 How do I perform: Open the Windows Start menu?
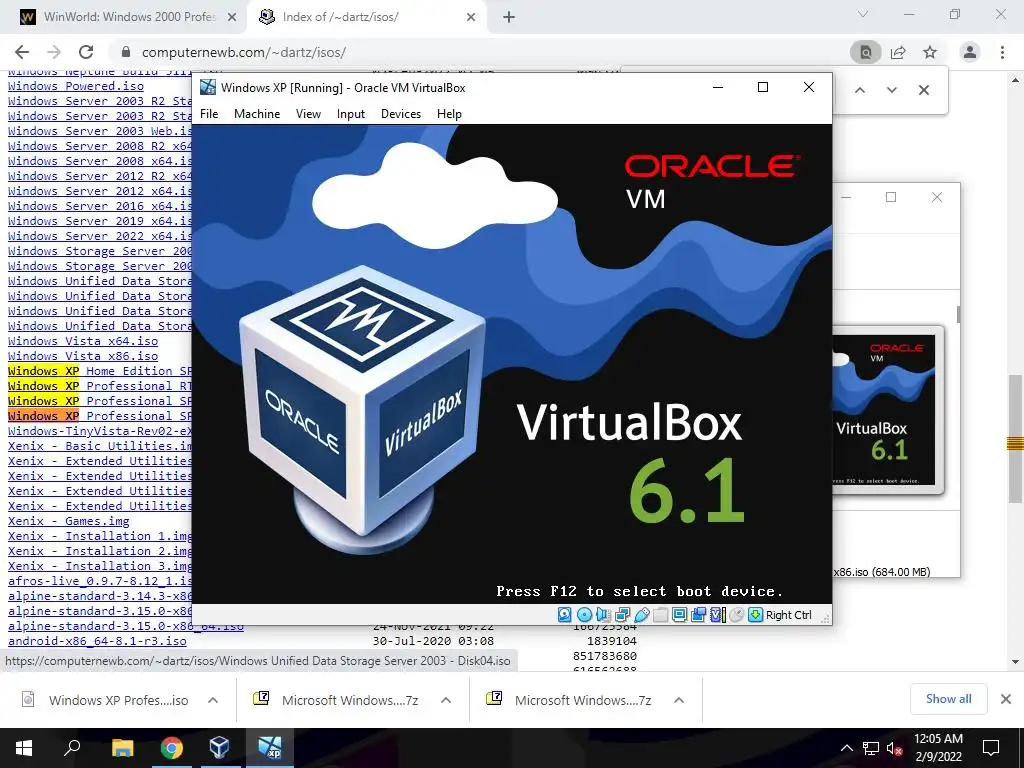(24, 748)
